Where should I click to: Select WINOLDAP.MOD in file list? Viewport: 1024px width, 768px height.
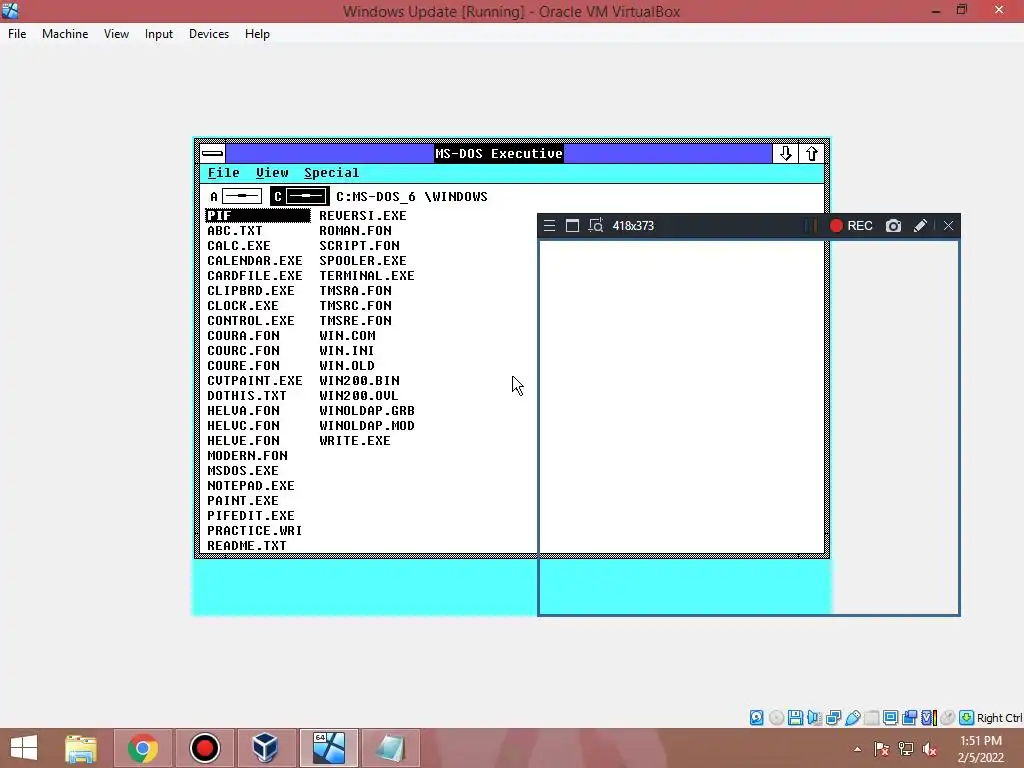click(x=366, y=426)
